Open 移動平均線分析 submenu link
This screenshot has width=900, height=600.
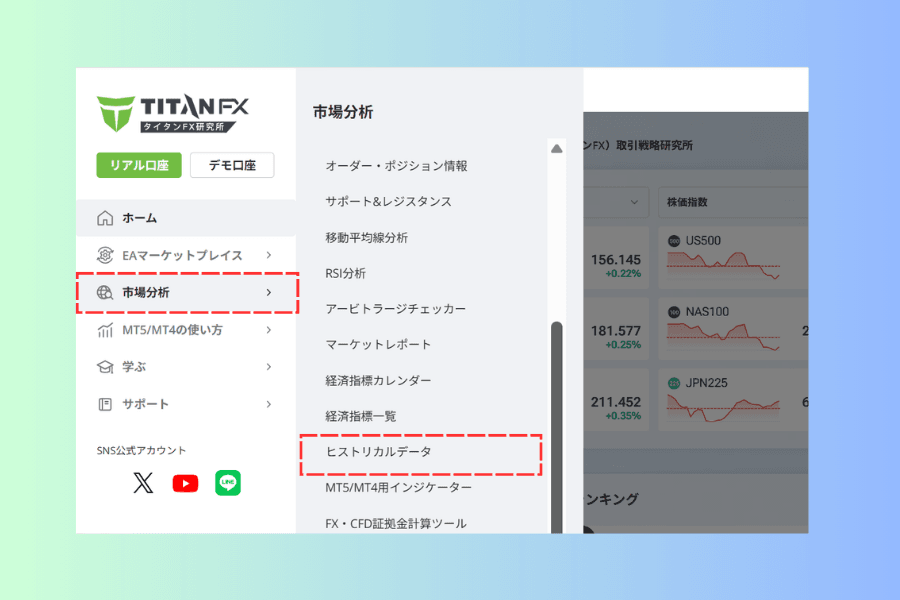tap(366, 238)
